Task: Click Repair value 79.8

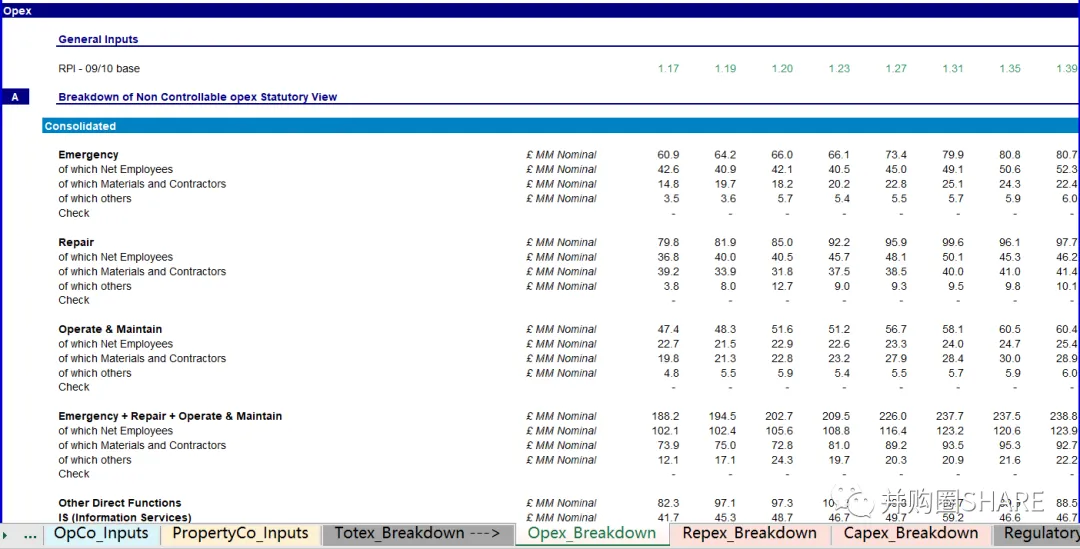Action: (x=668, y=242)
